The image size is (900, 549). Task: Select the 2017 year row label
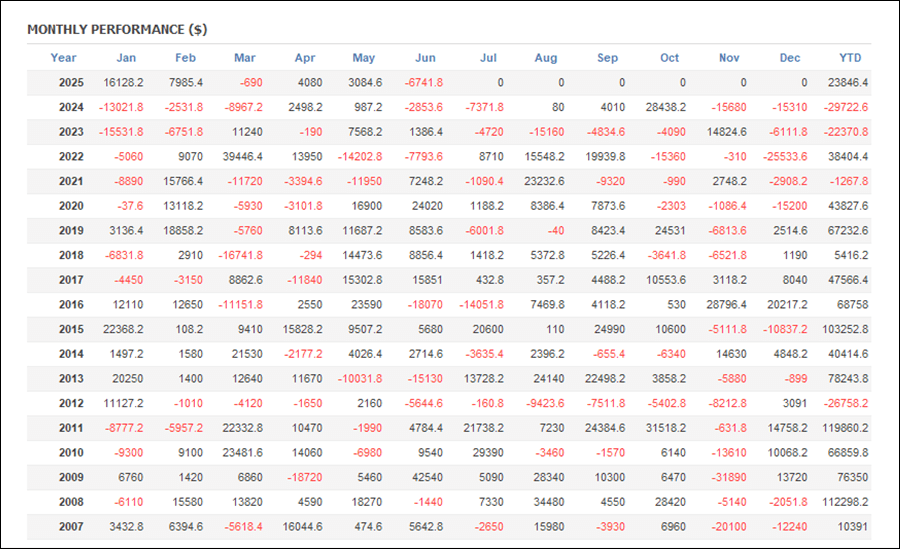(71, 280)
